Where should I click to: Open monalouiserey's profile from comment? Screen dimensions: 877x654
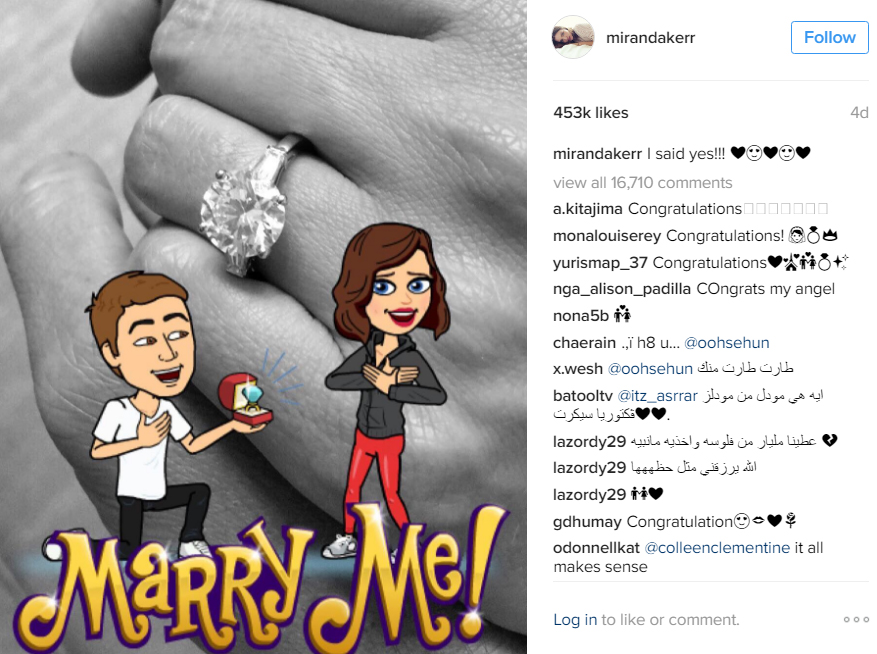(607, 236)
